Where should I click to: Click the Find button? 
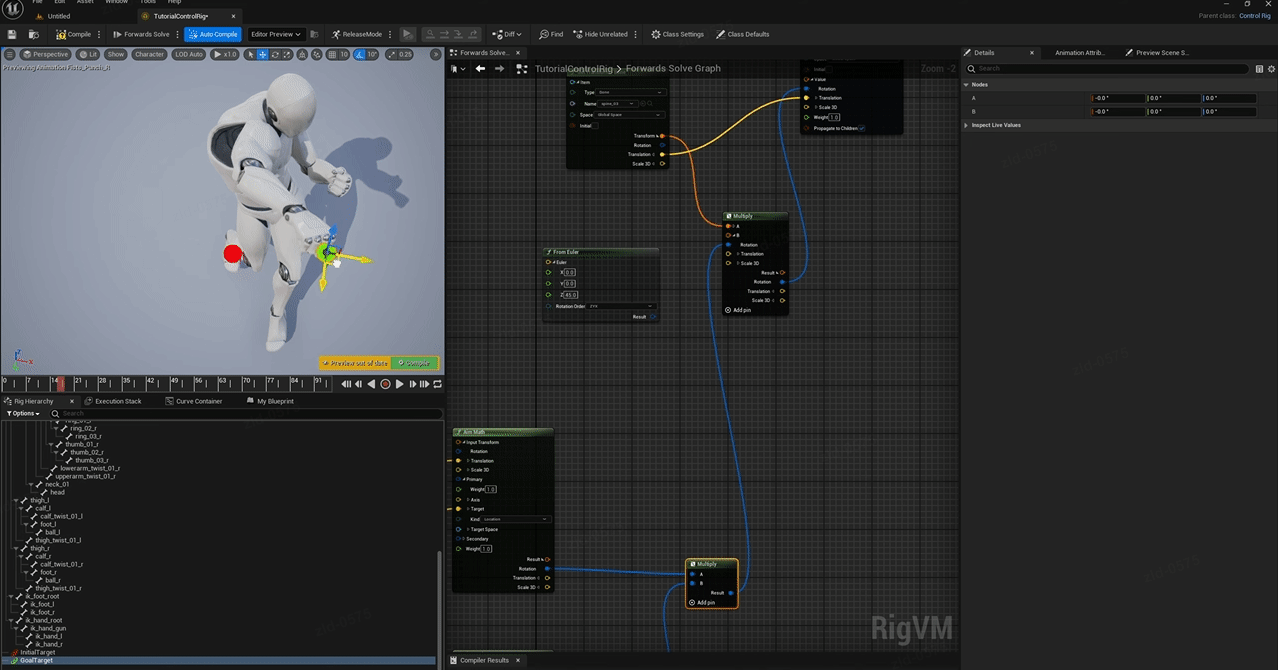[551, 34]
